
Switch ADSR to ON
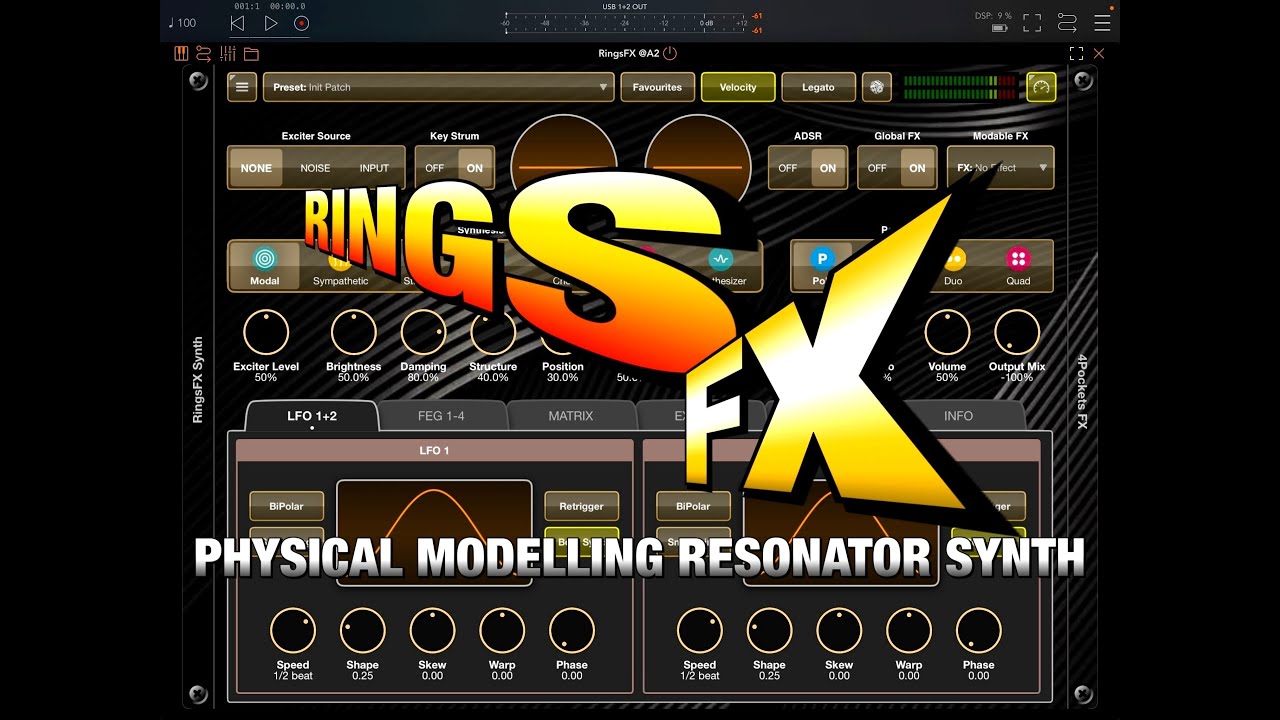(x=828, y=168)
